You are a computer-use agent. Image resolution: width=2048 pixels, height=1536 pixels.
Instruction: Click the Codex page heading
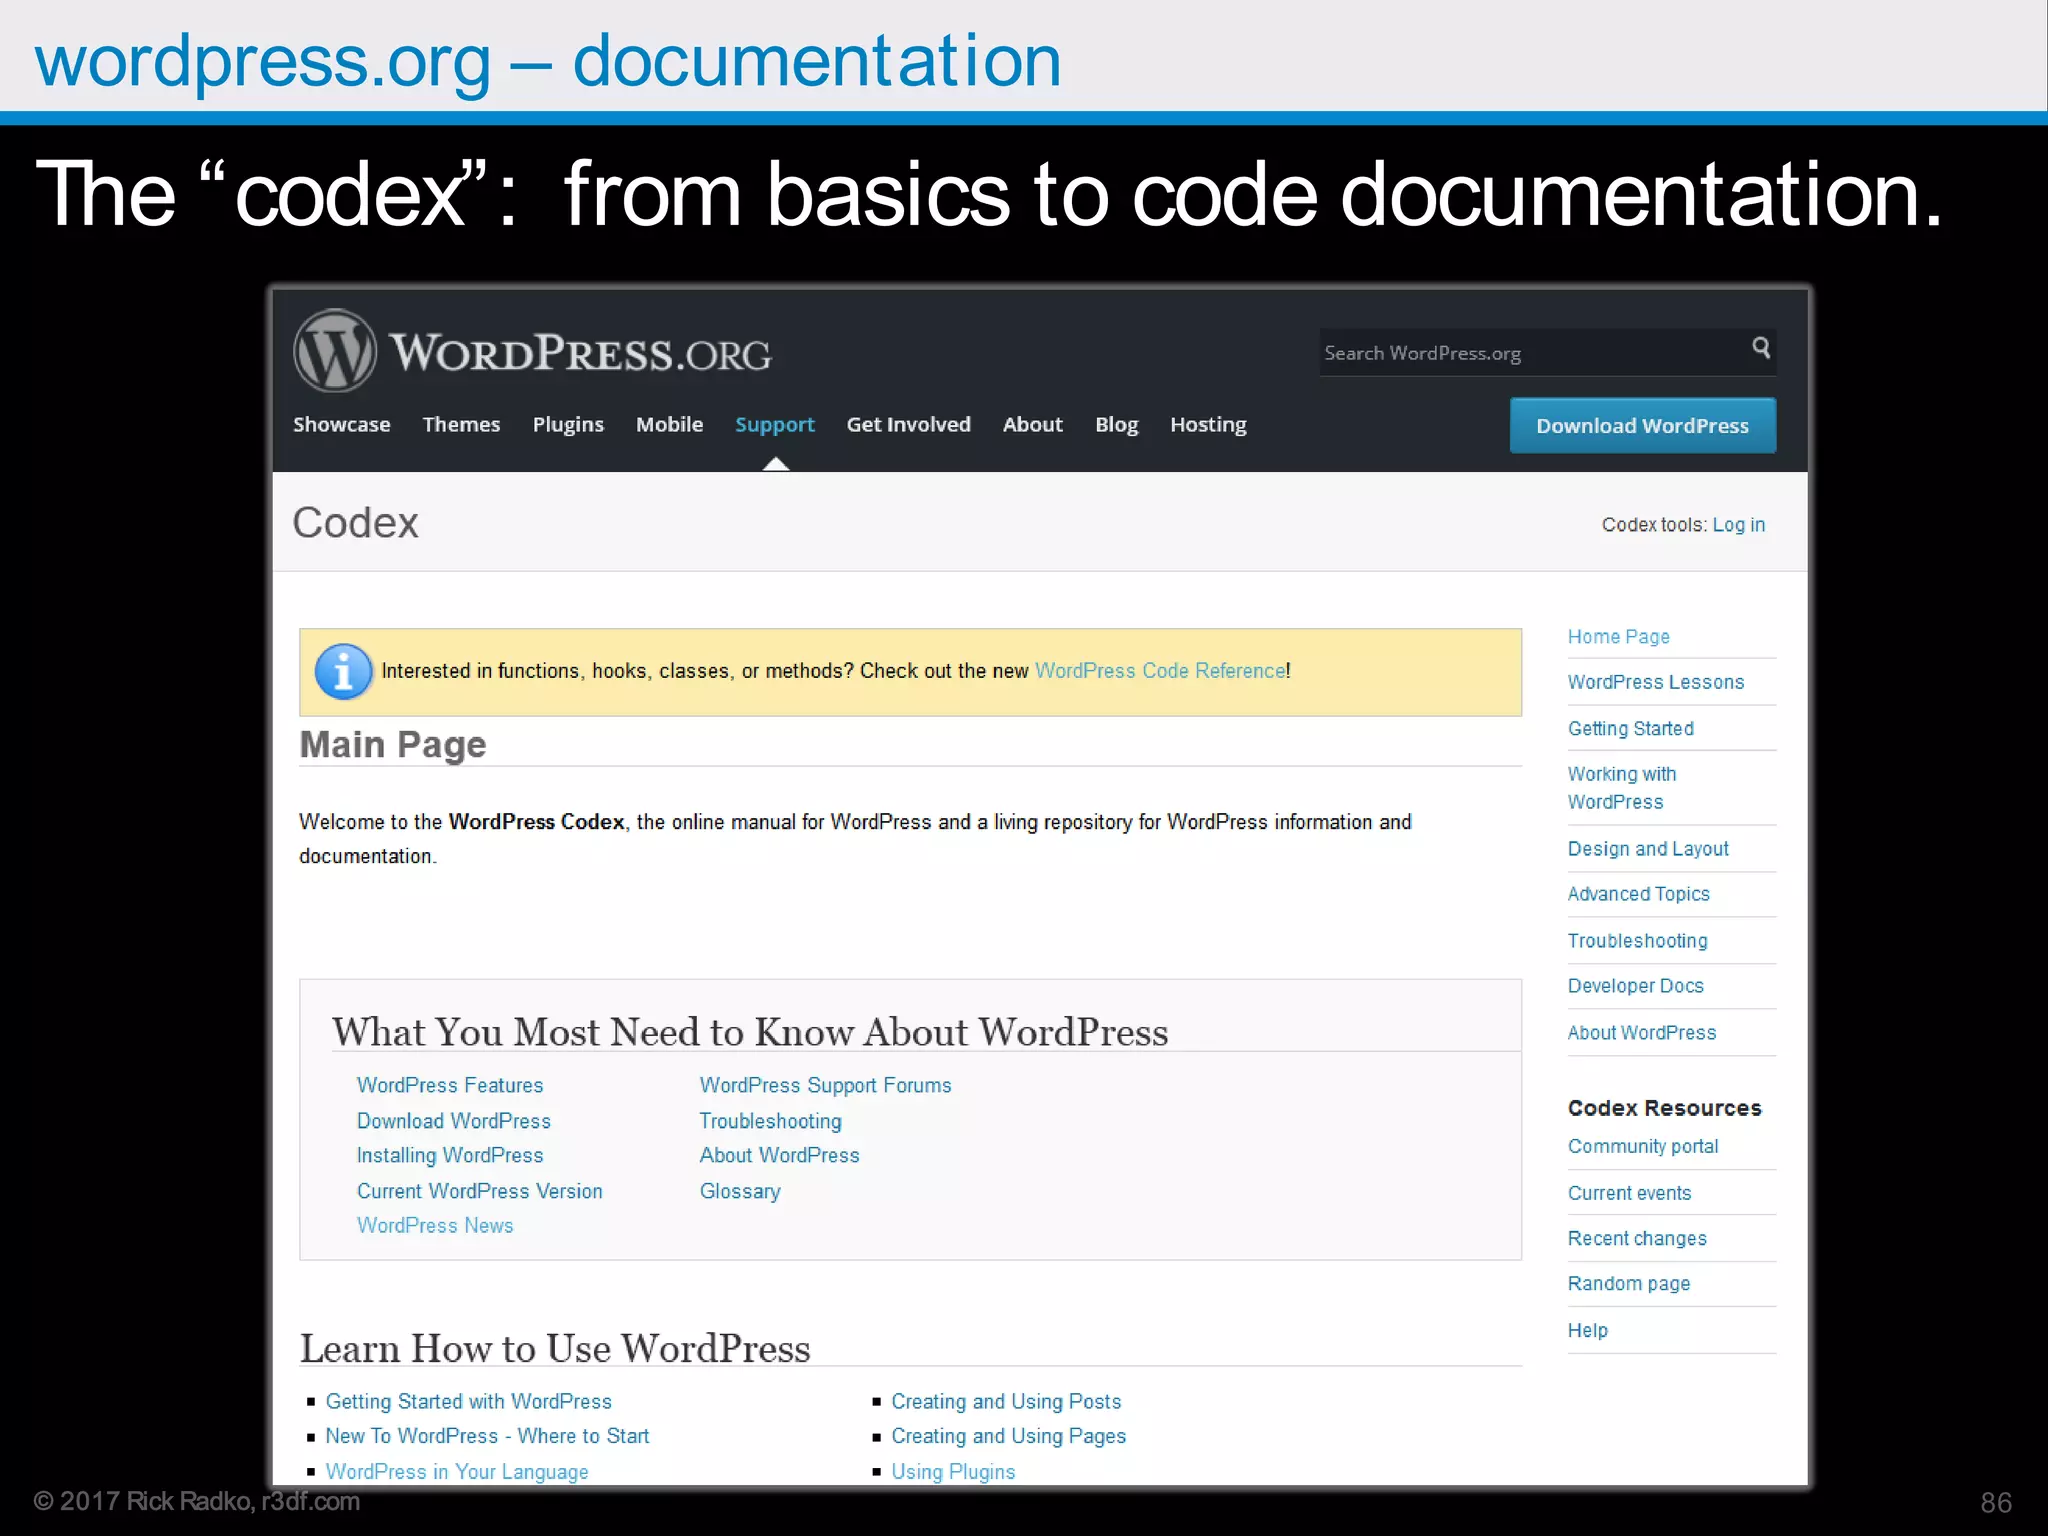pos(355,523)
